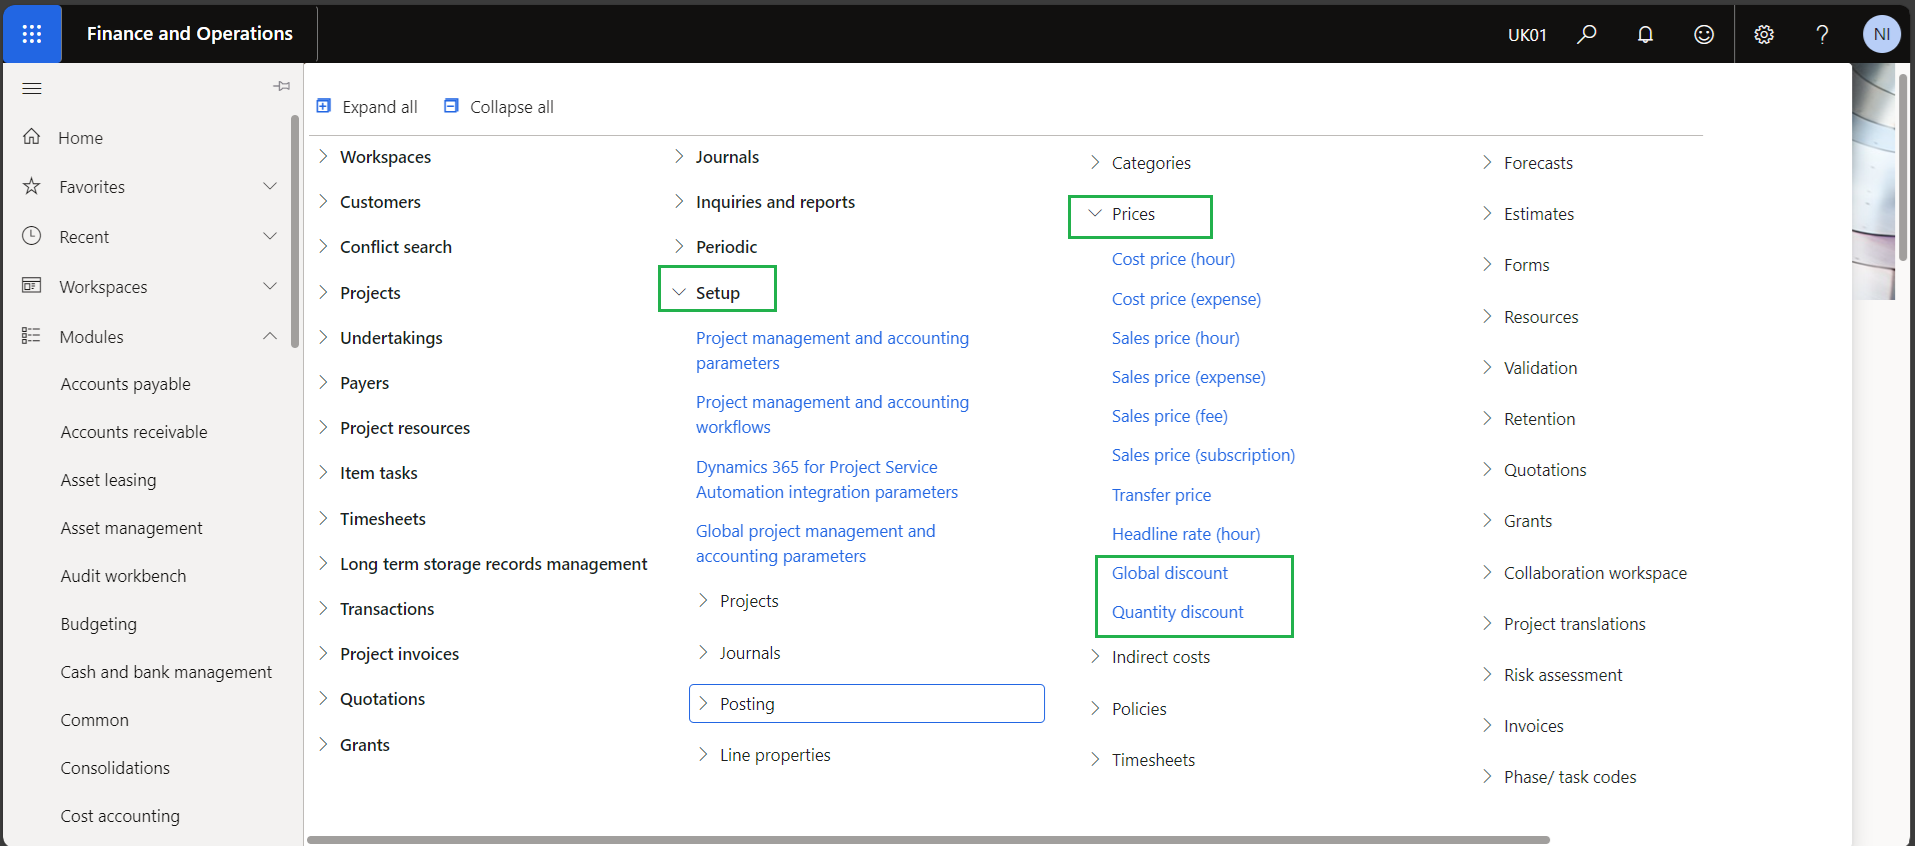
Task: Click the Favorites star icon
Action: (x=32, y=186)
